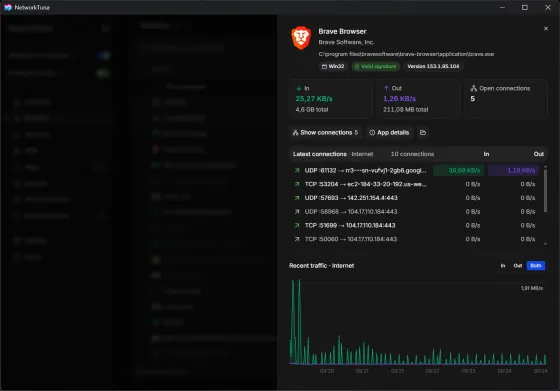Image resolution: width=560 pixels, height=391 pixels.
Task: Select connection UDP :58968 to 104.17.110.184:443
Action: [416, 212]
